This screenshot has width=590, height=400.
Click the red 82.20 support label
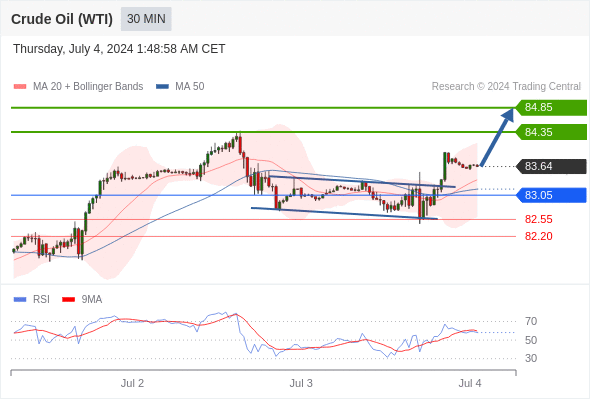[x=538, y=236]
